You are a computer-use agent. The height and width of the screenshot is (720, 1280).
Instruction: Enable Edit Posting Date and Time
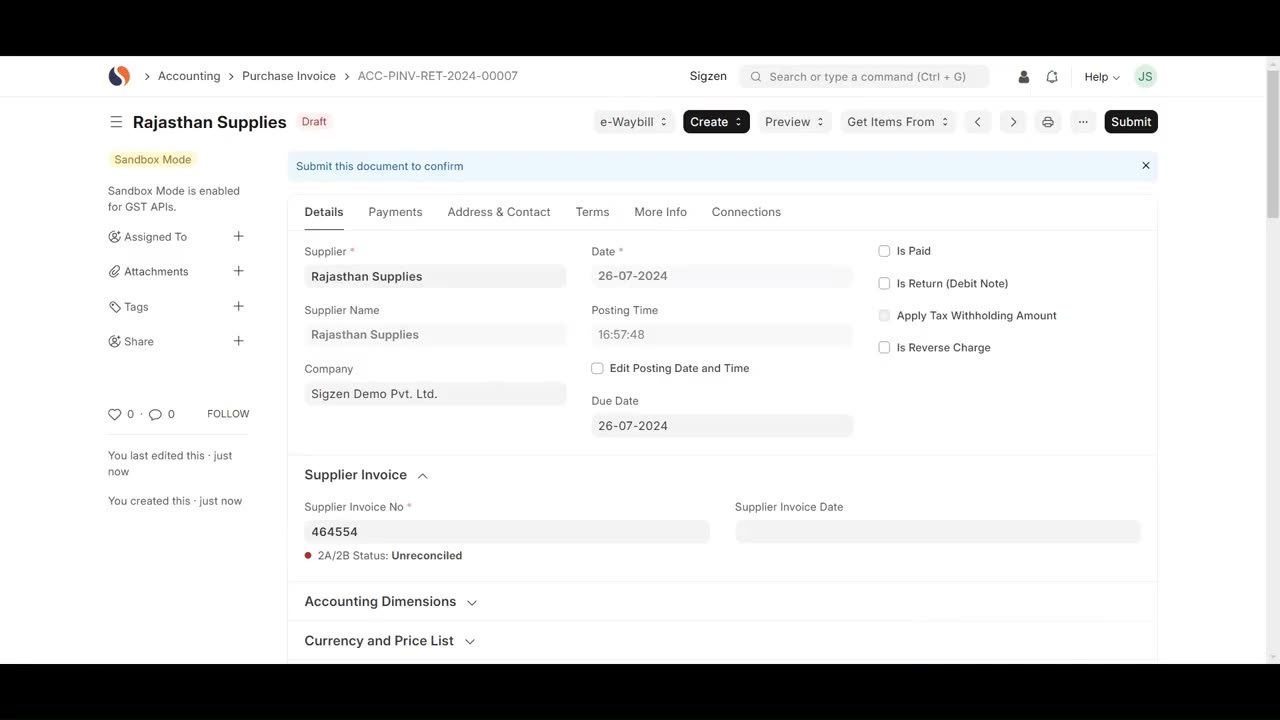597,368
